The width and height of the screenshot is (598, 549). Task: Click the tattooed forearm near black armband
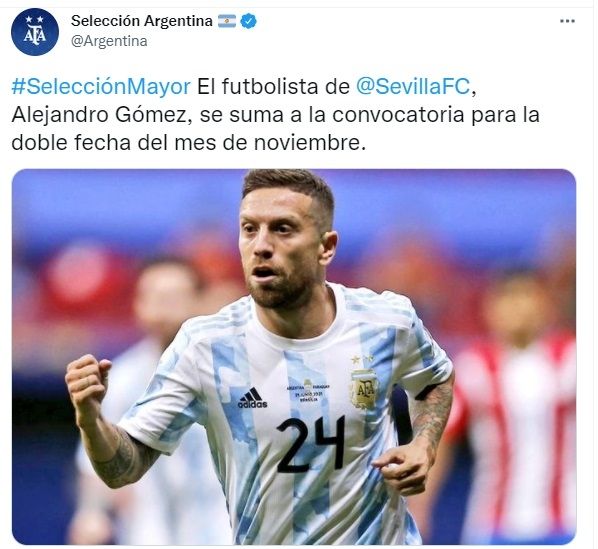pyautogui.click(x=433, y=414)
